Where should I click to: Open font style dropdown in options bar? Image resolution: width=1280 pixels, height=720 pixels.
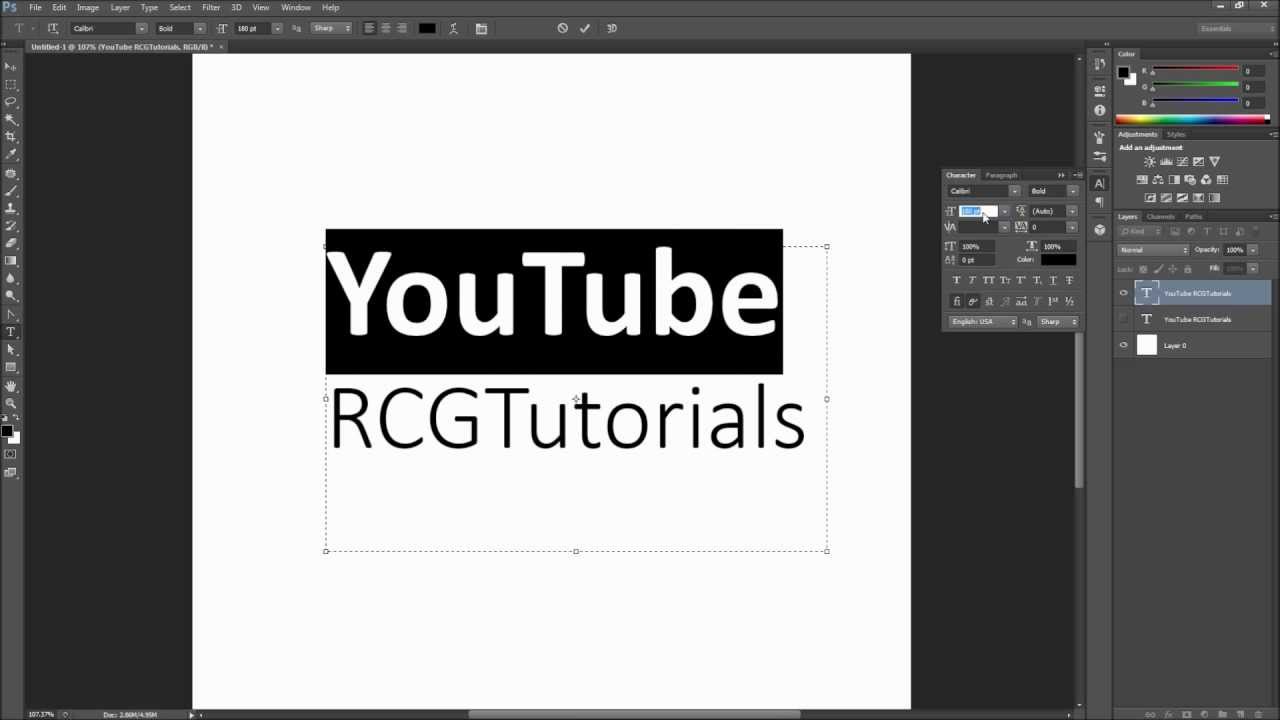pyautogui.click(x=199, y=28)
